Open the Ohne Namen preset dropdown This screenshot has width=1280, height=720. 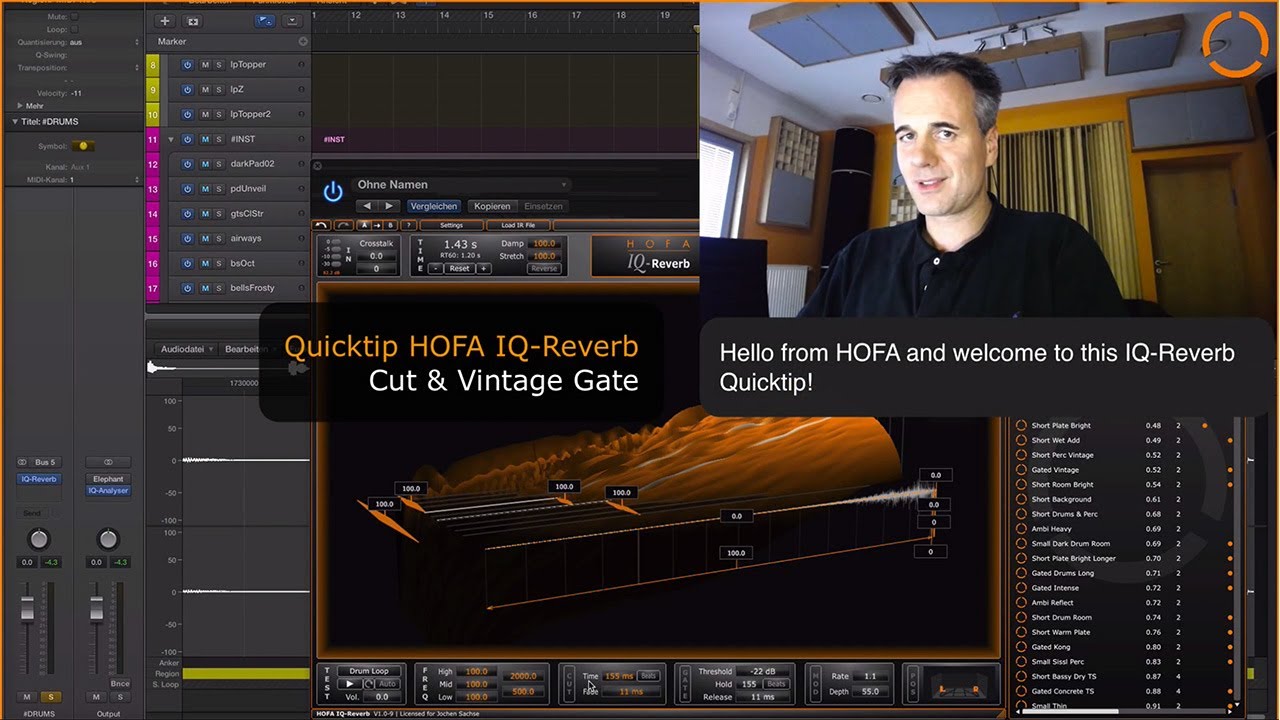click(x=462, y=185)
